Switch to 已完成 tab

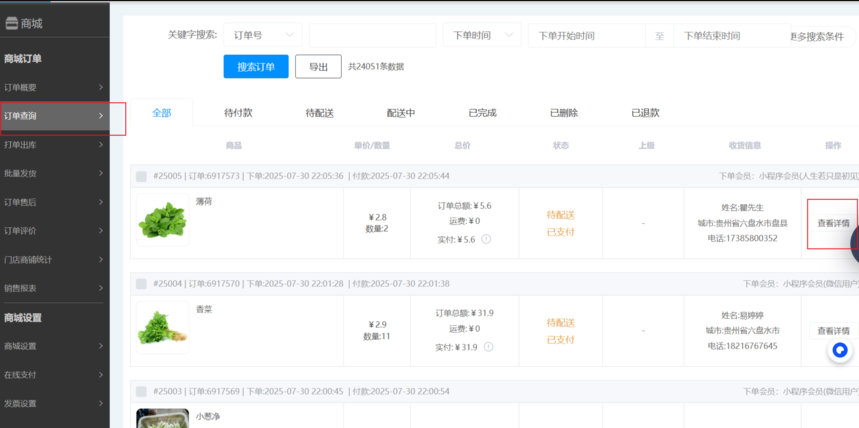[483, 113]
